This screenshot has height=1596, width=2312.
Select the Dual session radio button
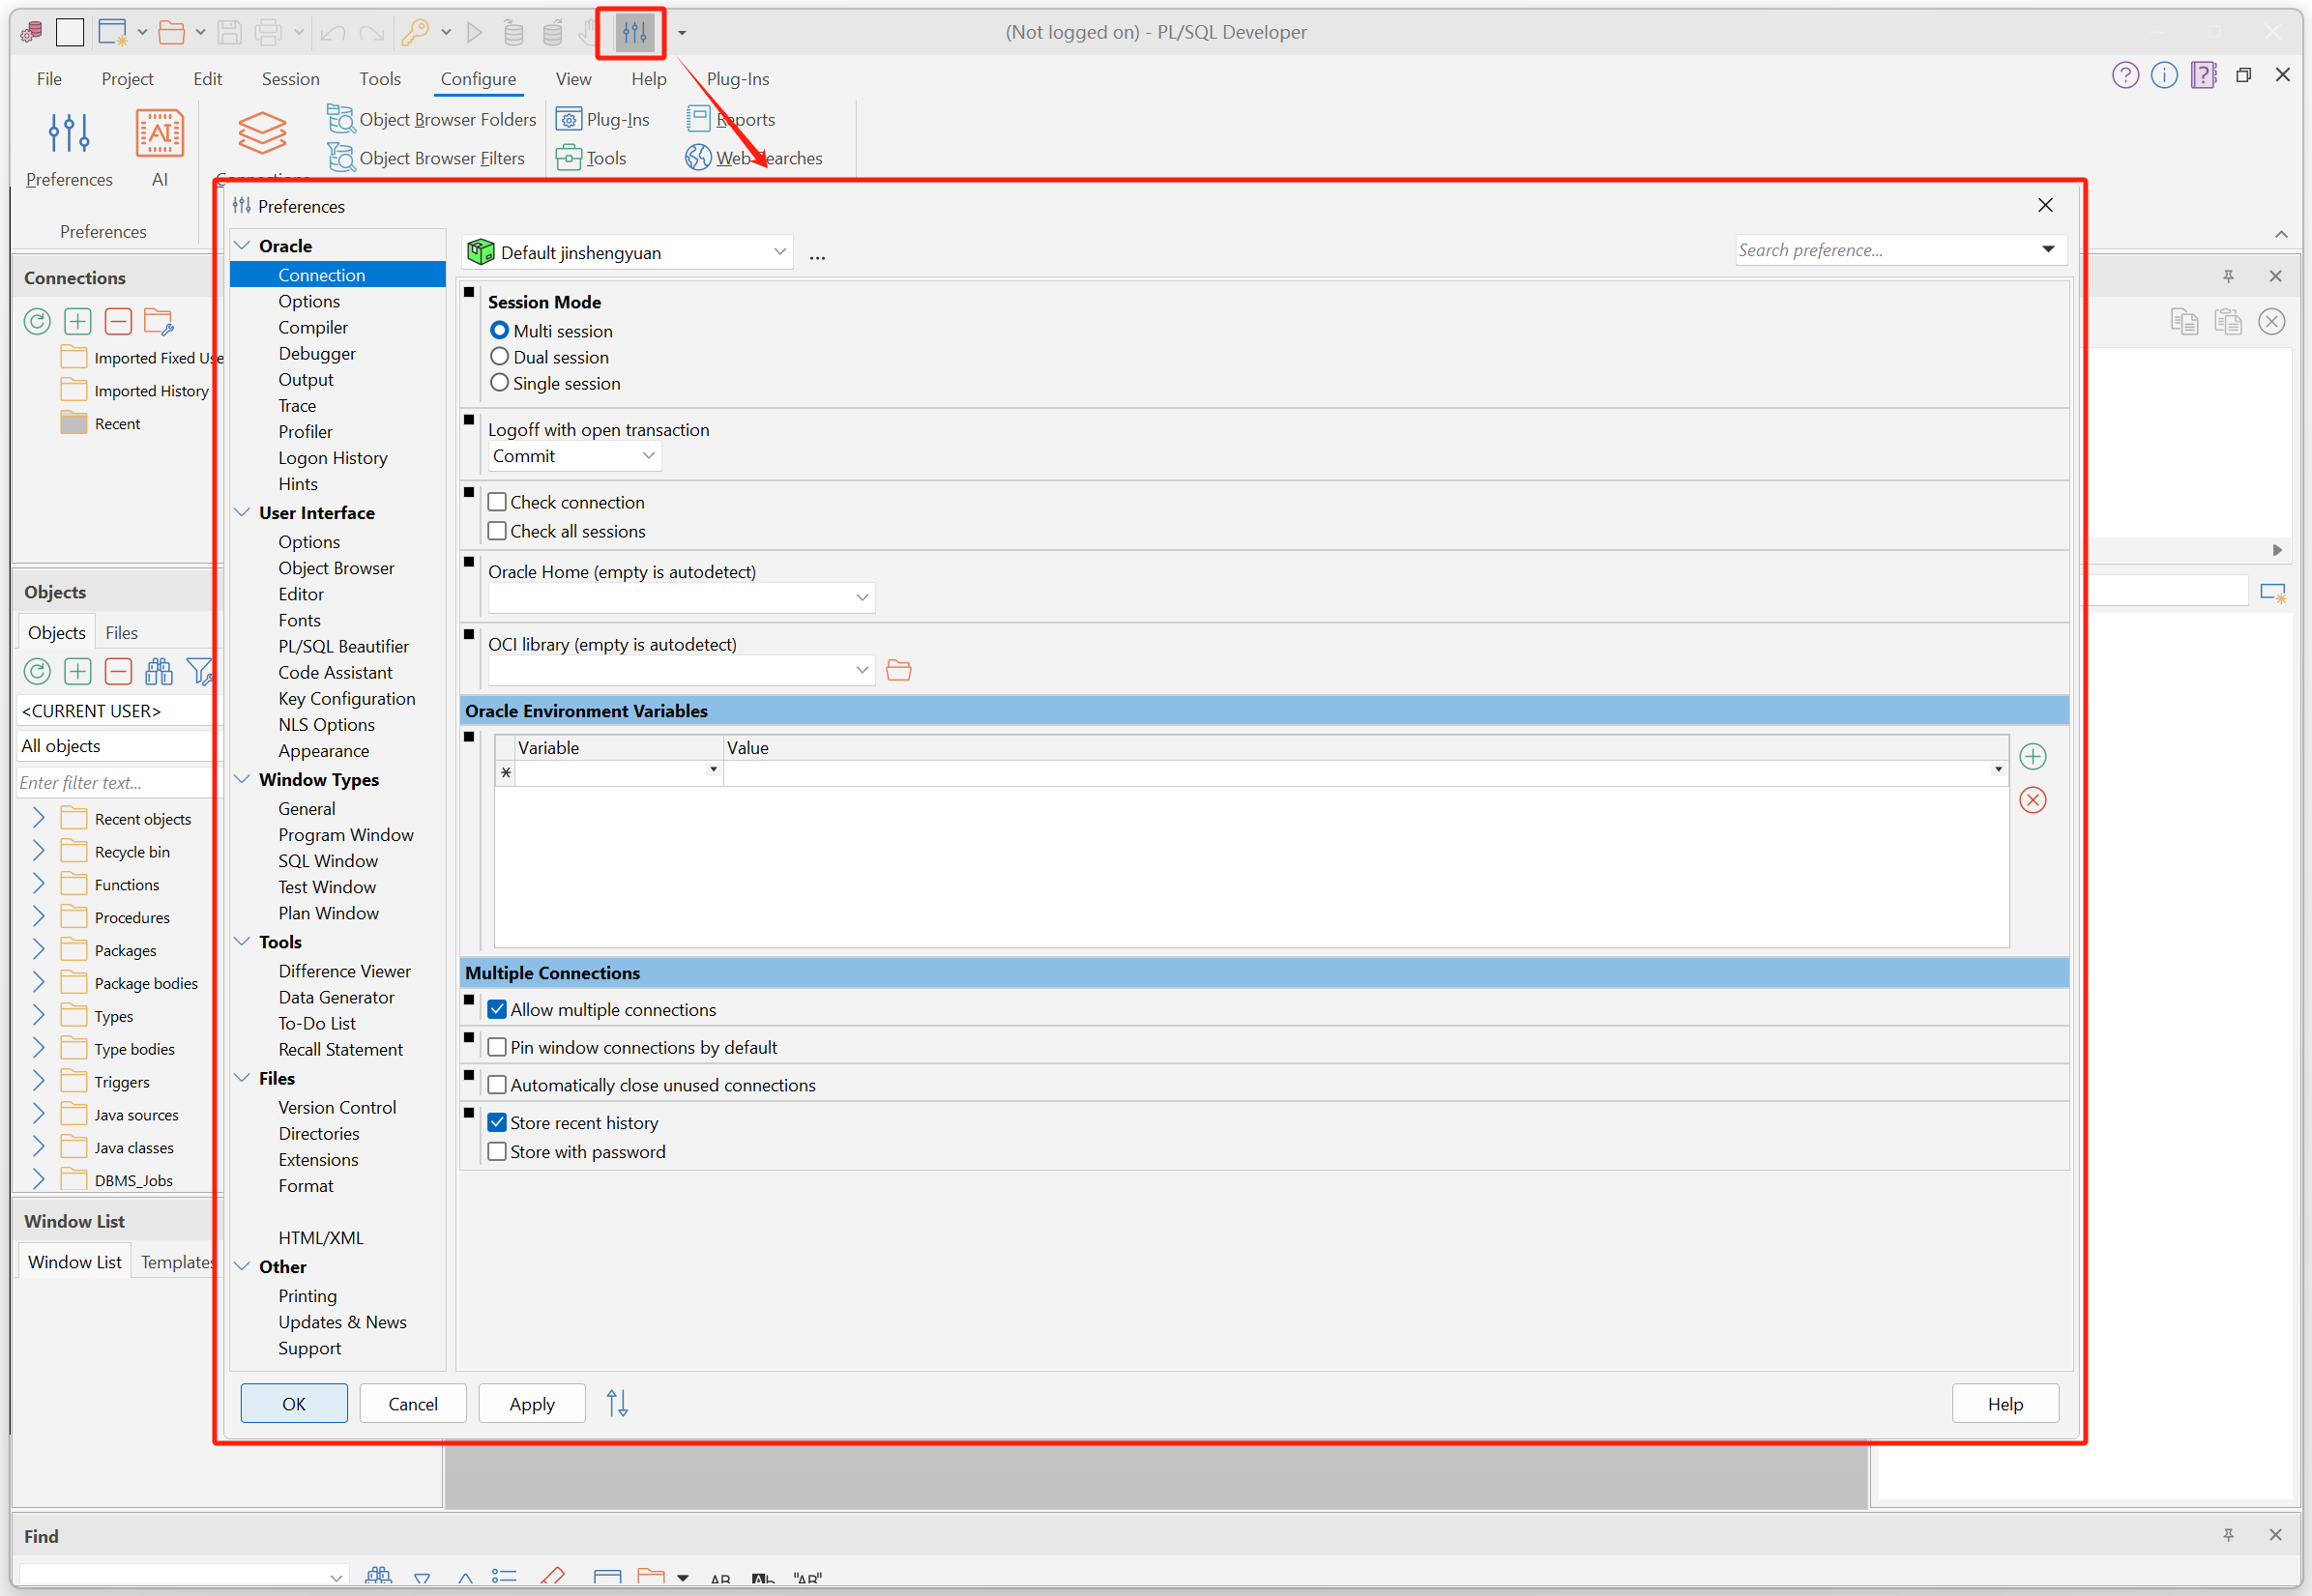tap(499, 357)
